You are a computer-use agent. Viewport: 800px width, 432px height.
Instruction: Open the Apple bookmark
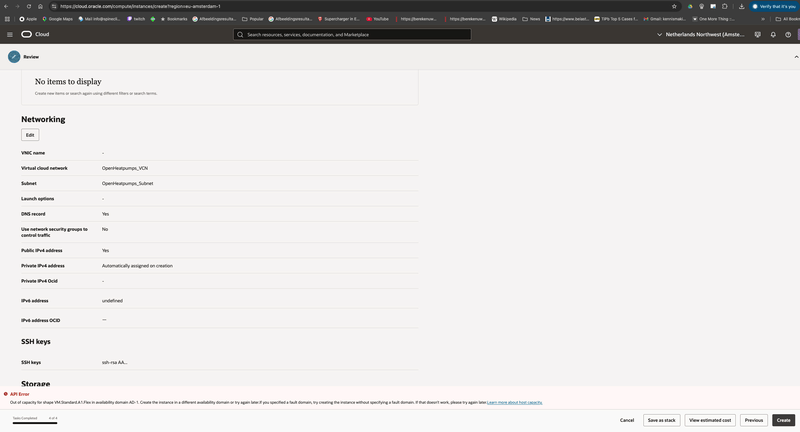[x=28, y=19]
